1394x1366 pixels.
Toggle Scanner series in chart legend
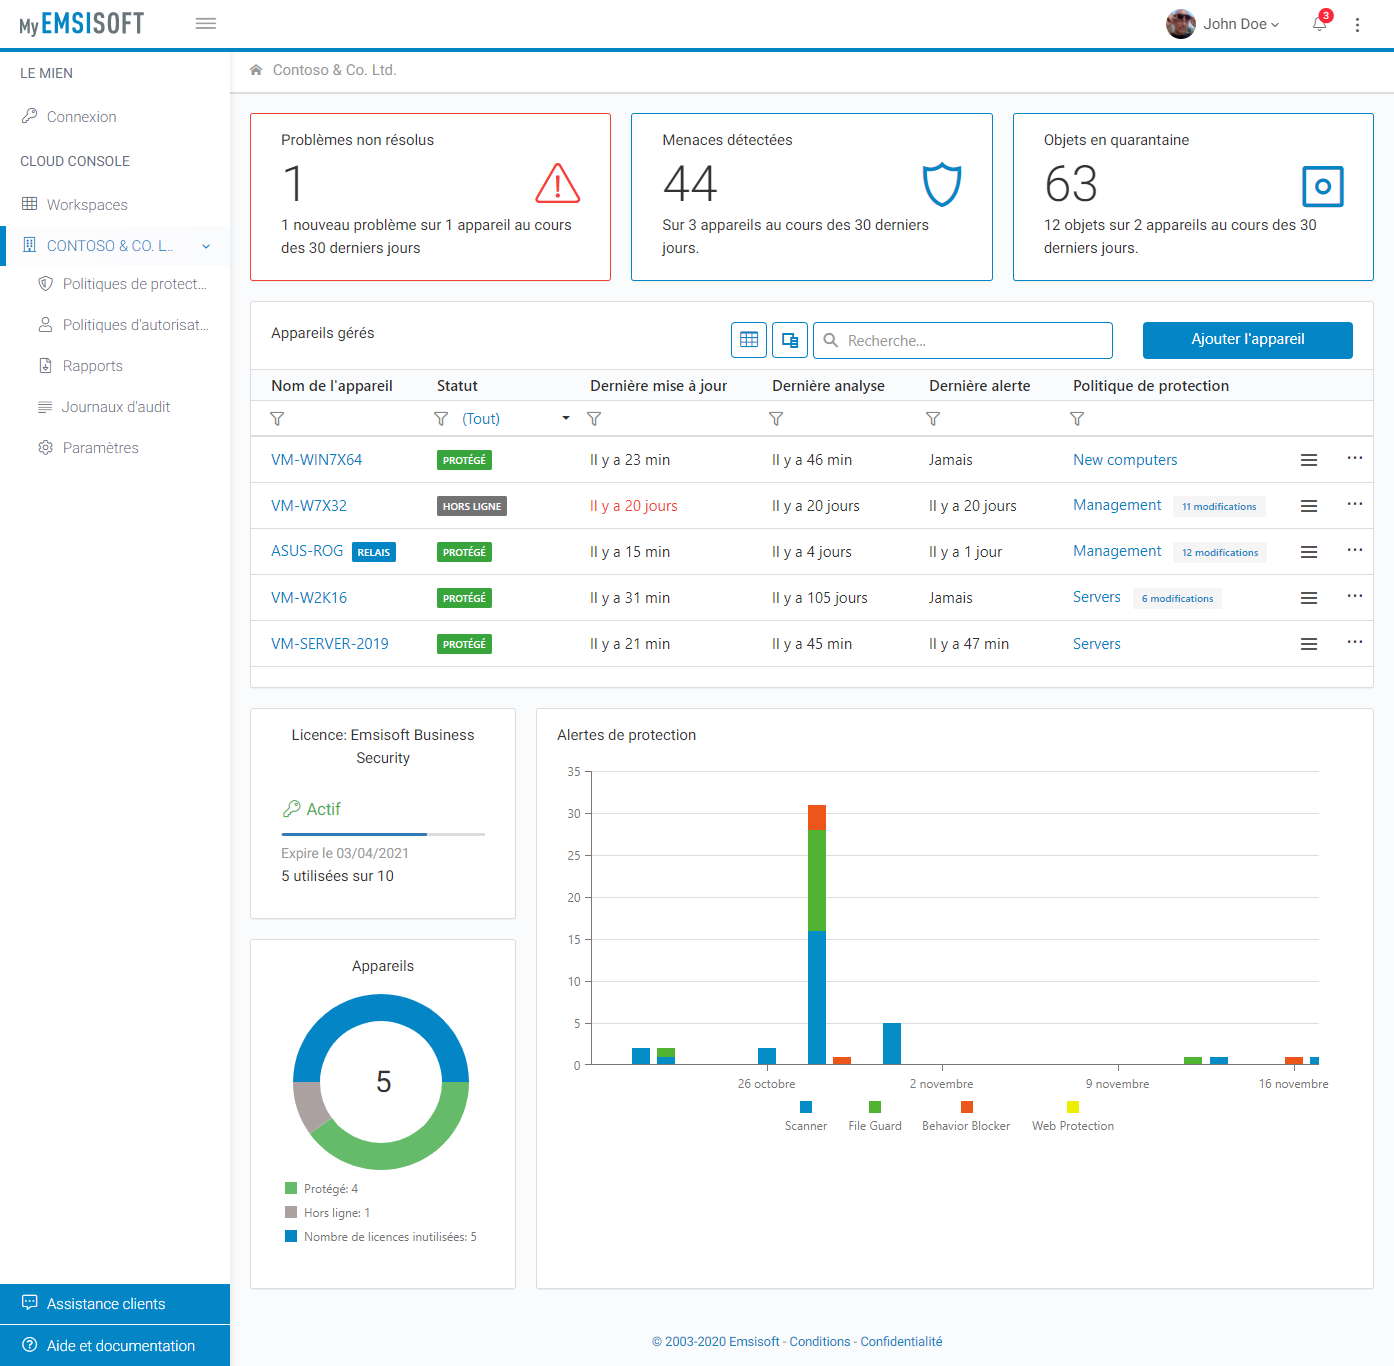pos(806,1116)
